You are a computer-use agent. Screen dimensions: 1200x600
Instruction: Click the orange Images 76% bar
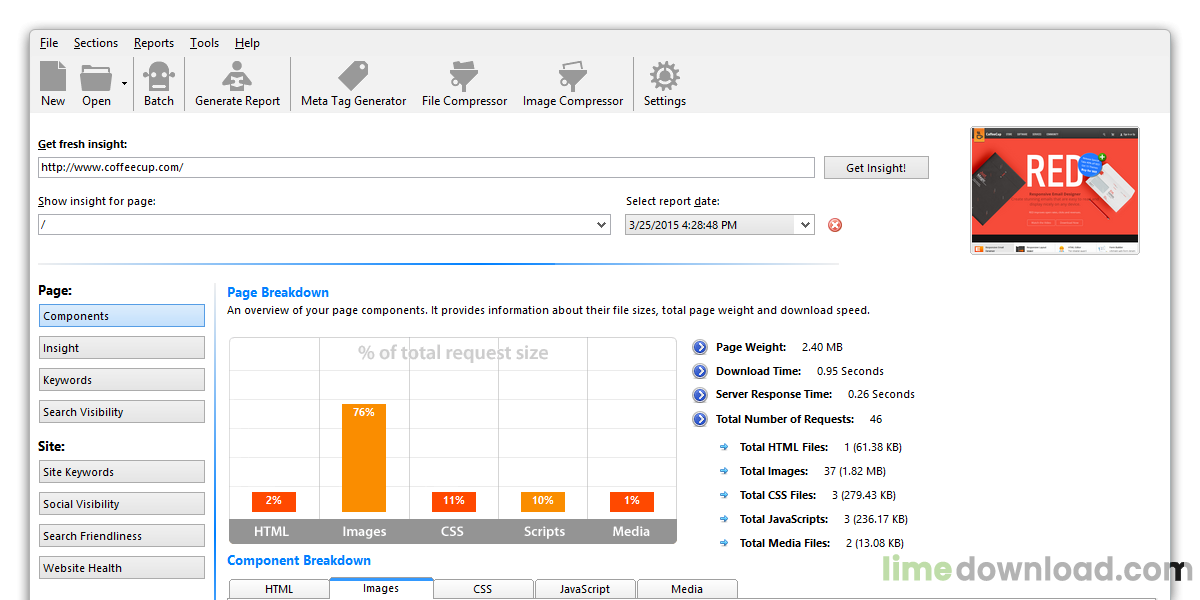click(364, 458)
